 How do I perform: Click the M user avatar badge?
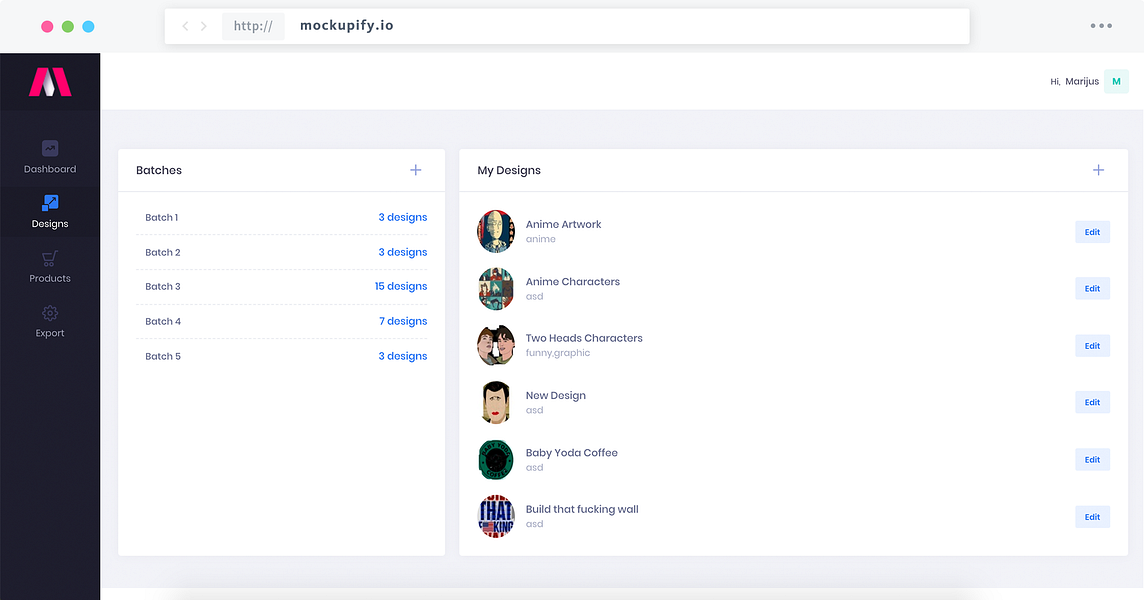click(1116, 82)
